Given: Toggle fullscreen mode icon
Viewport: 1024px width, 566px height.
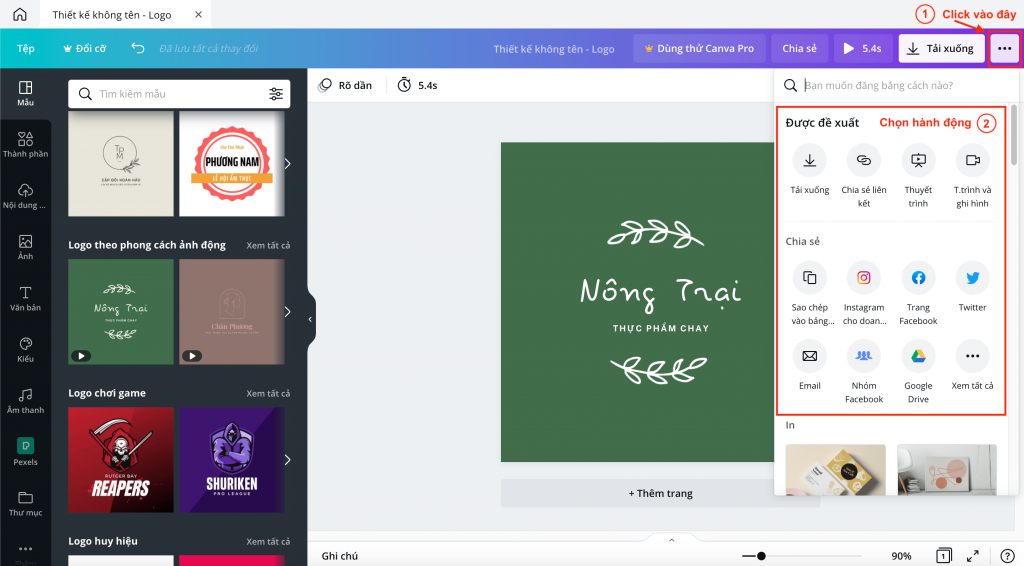Looking at the screenshot, I should tap(972, 556).
